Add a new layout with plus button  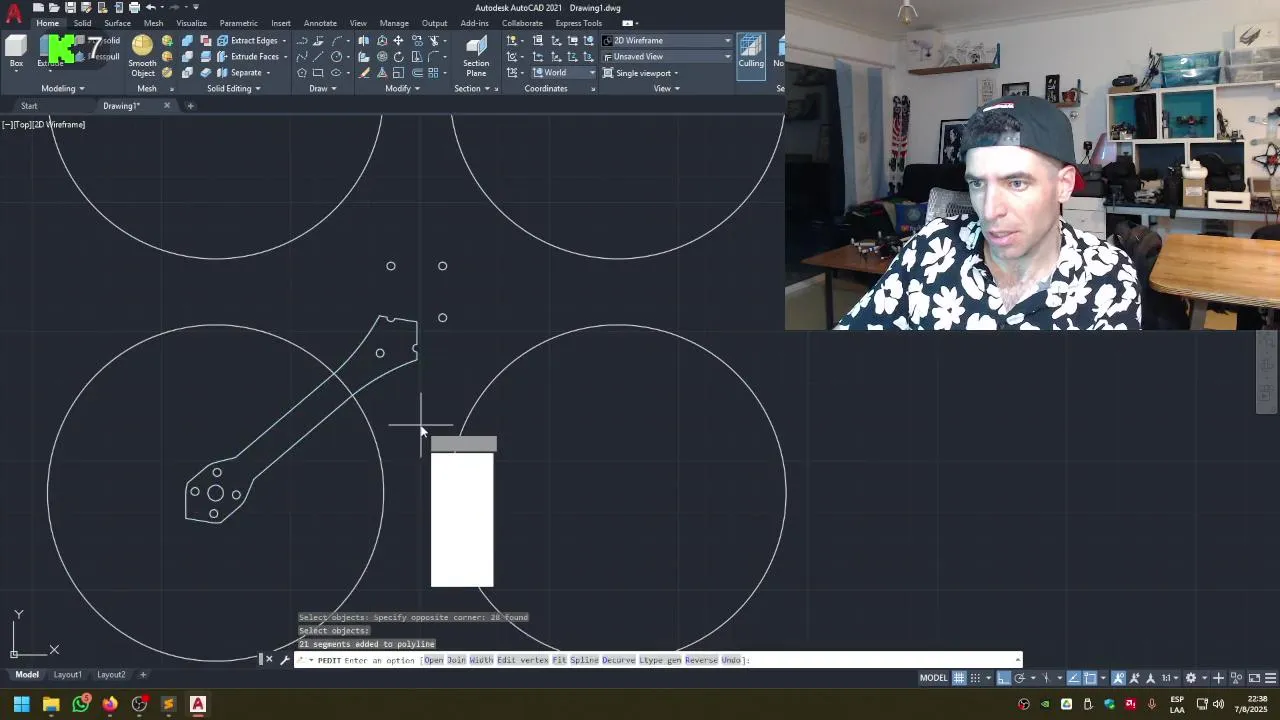coord(143,675)
